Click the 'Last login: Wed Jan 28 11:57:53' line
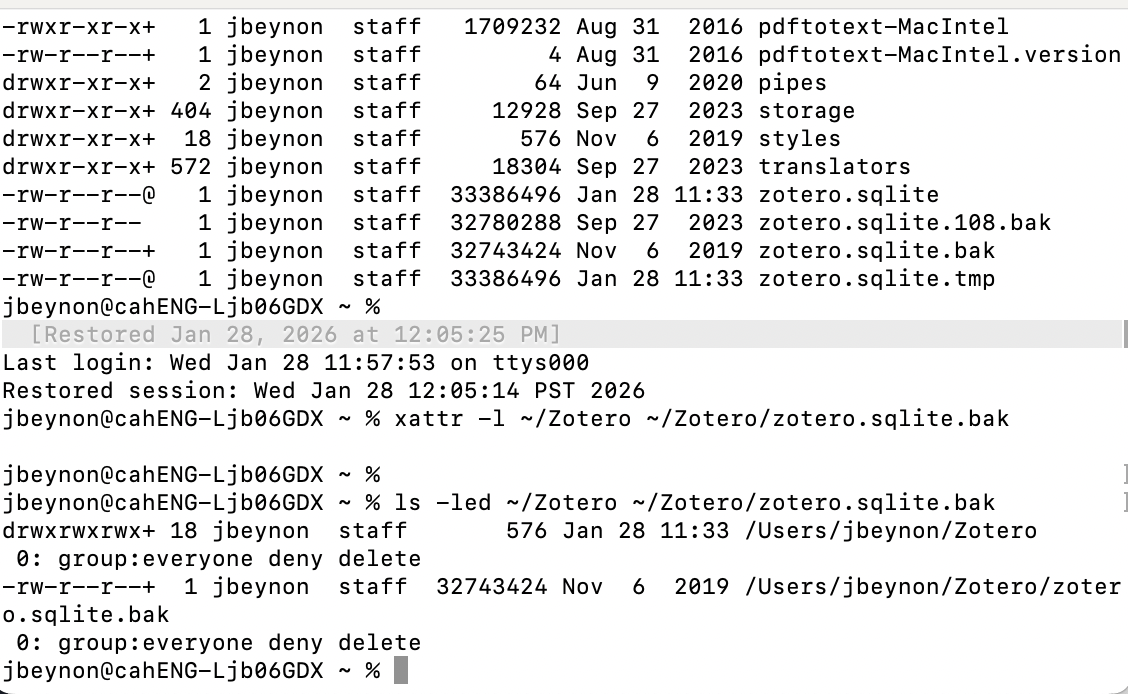The height and width of the screenshot is (694, 1128). pyautogui.click(x=296, y=362)
